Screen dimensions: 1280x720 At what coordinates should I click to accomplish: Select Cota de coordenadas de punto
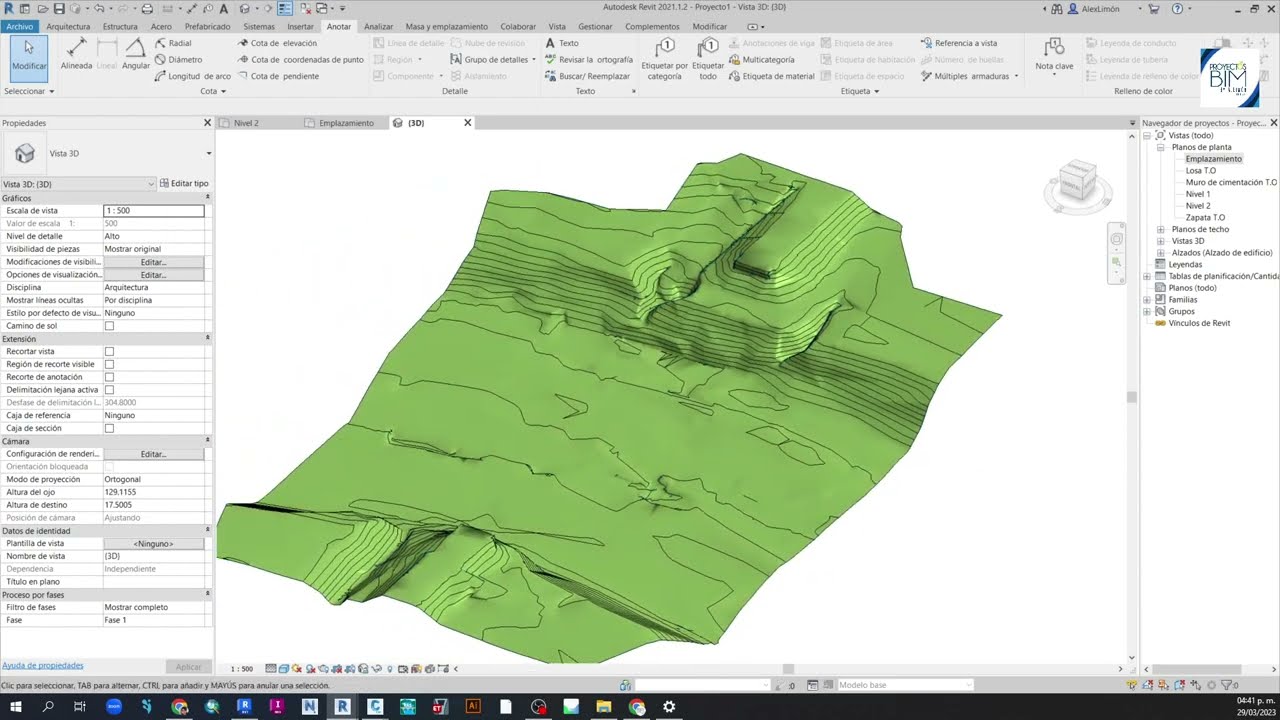tap(300, 59)
